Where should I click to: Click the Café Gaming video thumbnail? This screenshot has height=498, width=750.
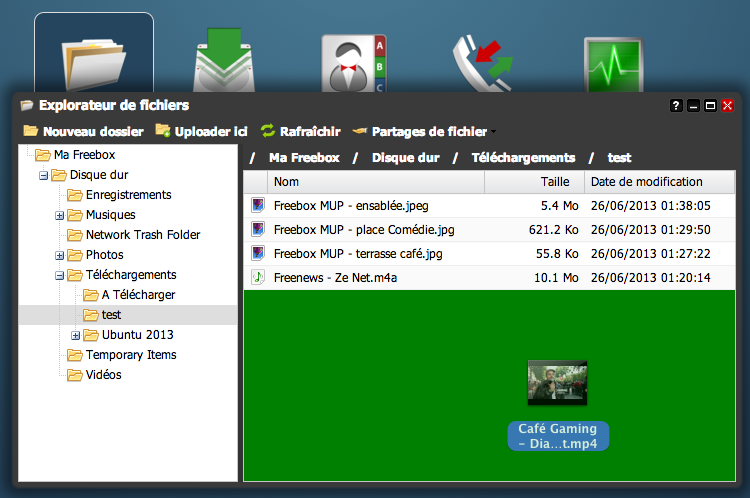557,383
